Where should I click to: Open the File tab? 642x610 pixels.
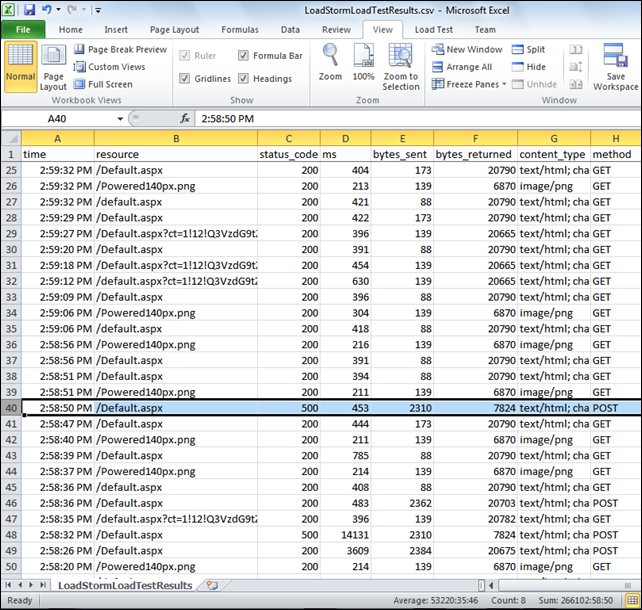point(23,29)
